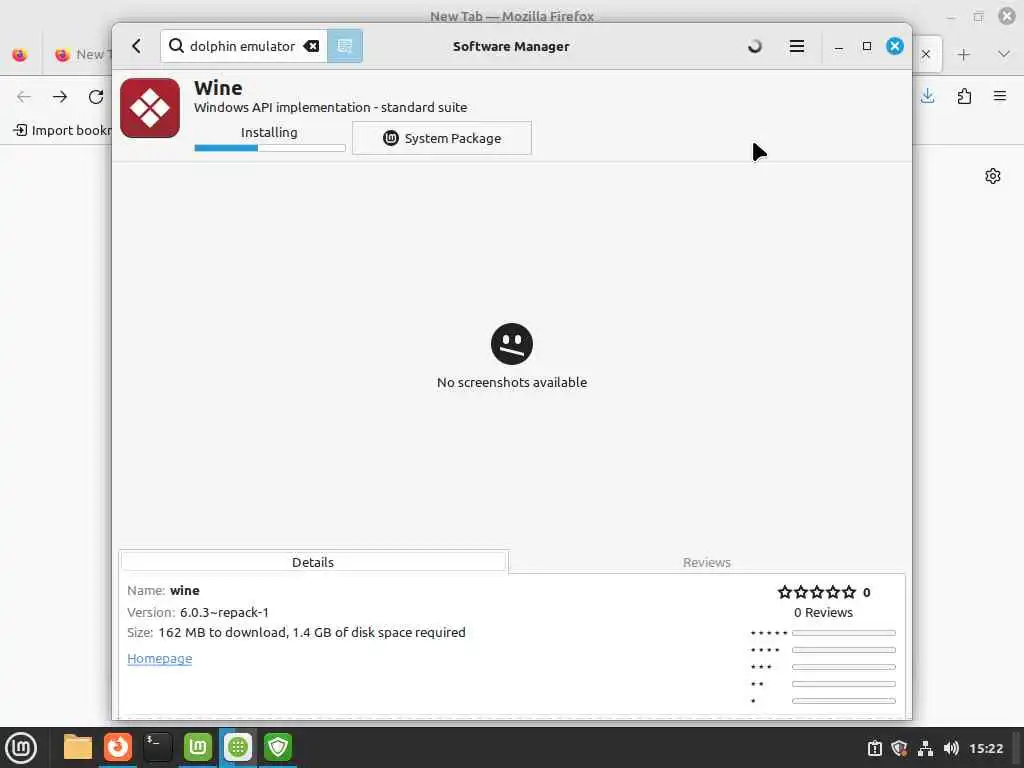
Task: Open the file manager from taskbar
Action: tap(78, 748)
